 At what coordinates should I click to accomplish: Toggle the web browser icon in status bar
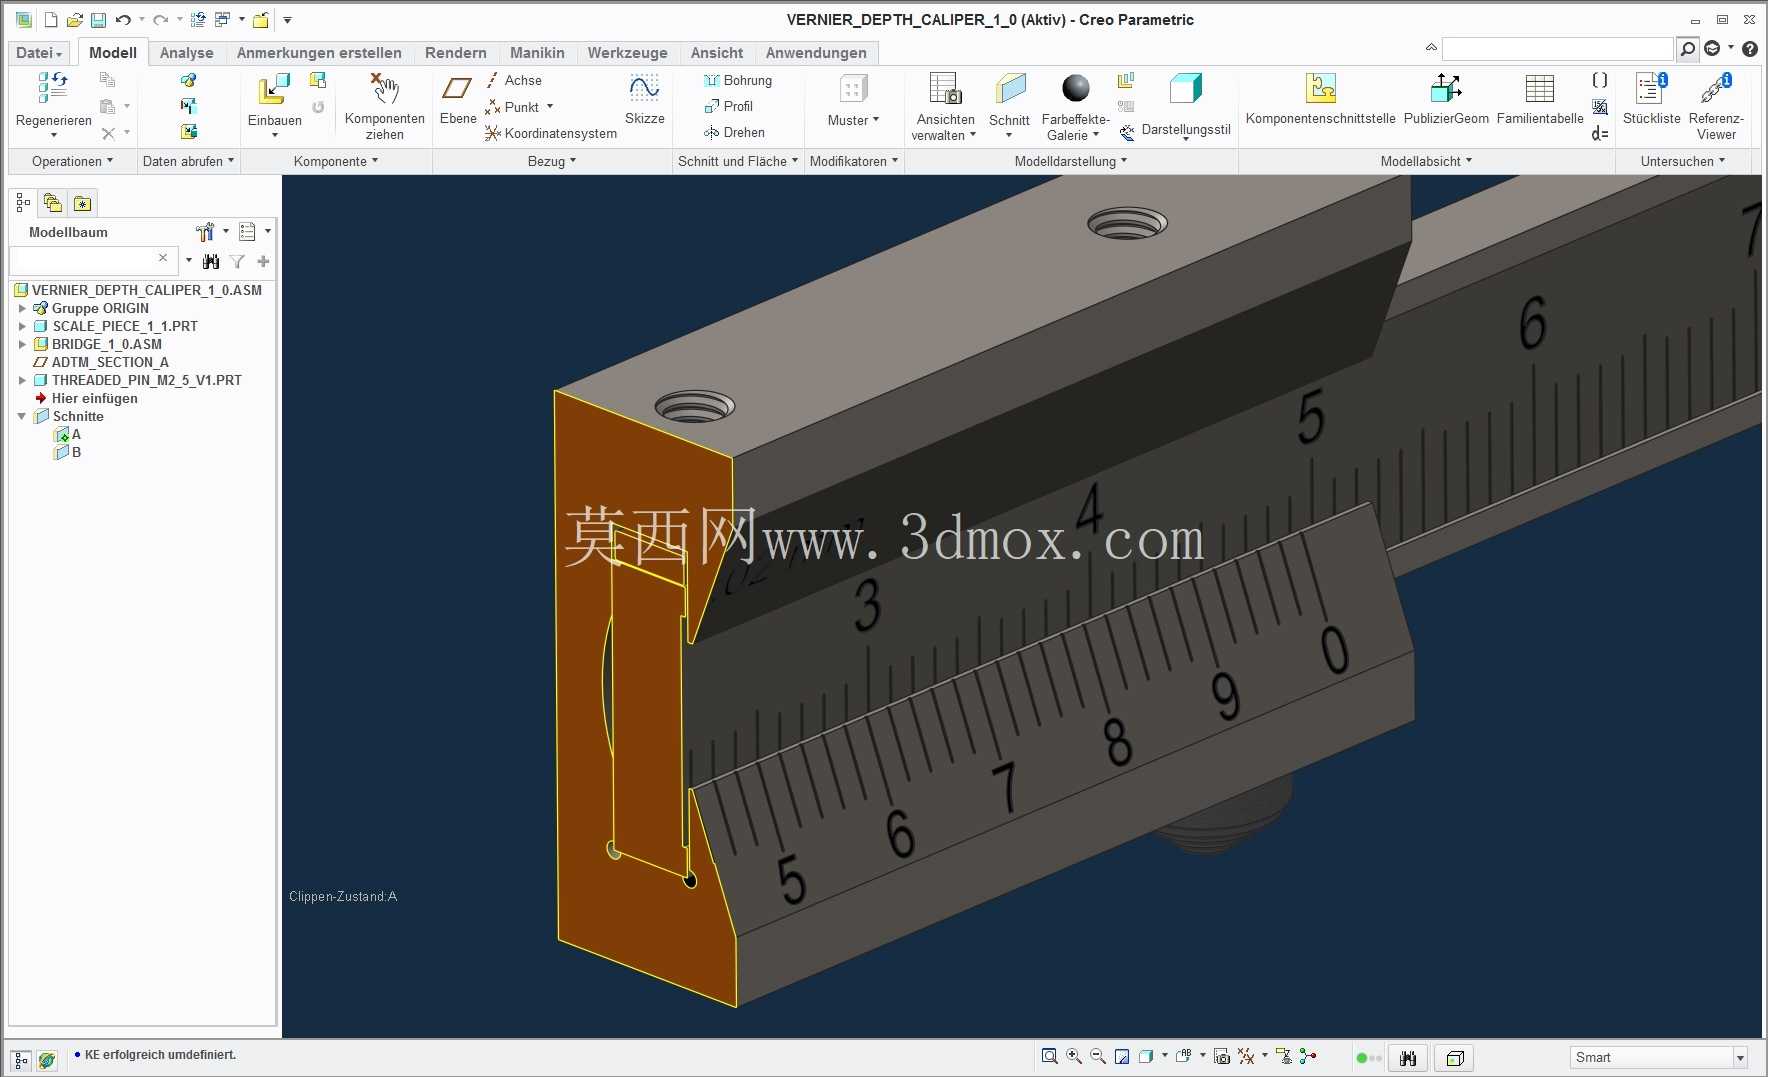click(47, 1060)
